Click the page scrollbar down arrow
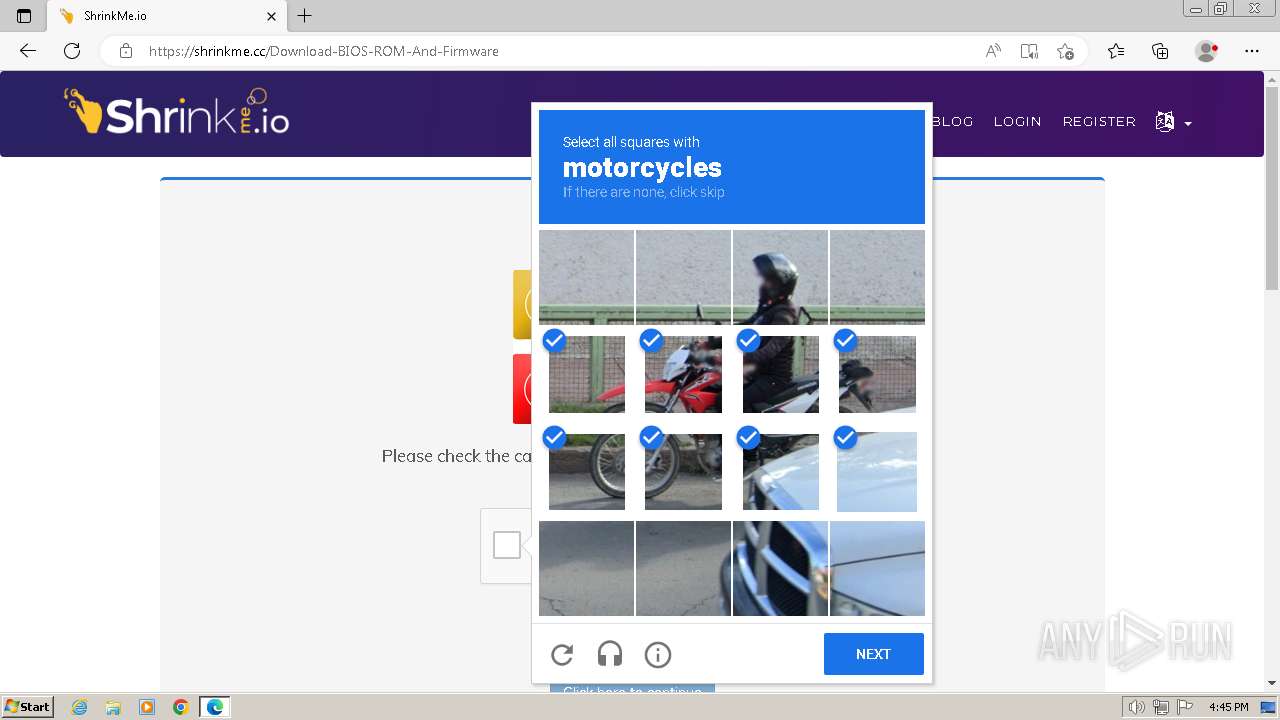Screen dimensions: 1280x720 pyautogui.click(x=1272, y=684)
